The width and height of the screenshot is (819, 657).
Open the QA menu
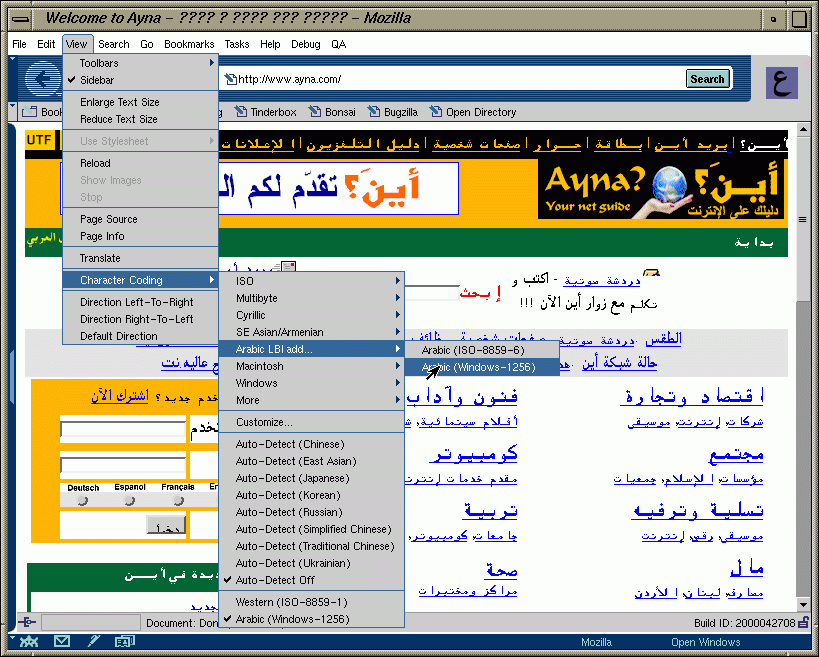pyautogui.click(x=338, y=44)
